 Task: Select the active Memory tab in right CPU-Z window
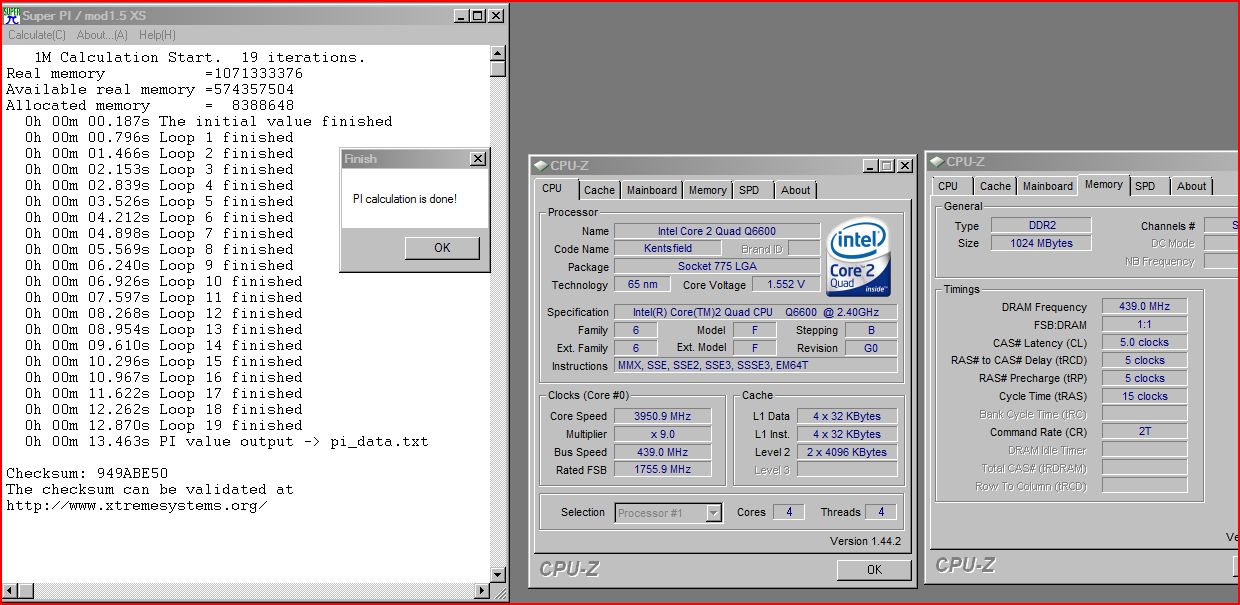[1103, 184]
